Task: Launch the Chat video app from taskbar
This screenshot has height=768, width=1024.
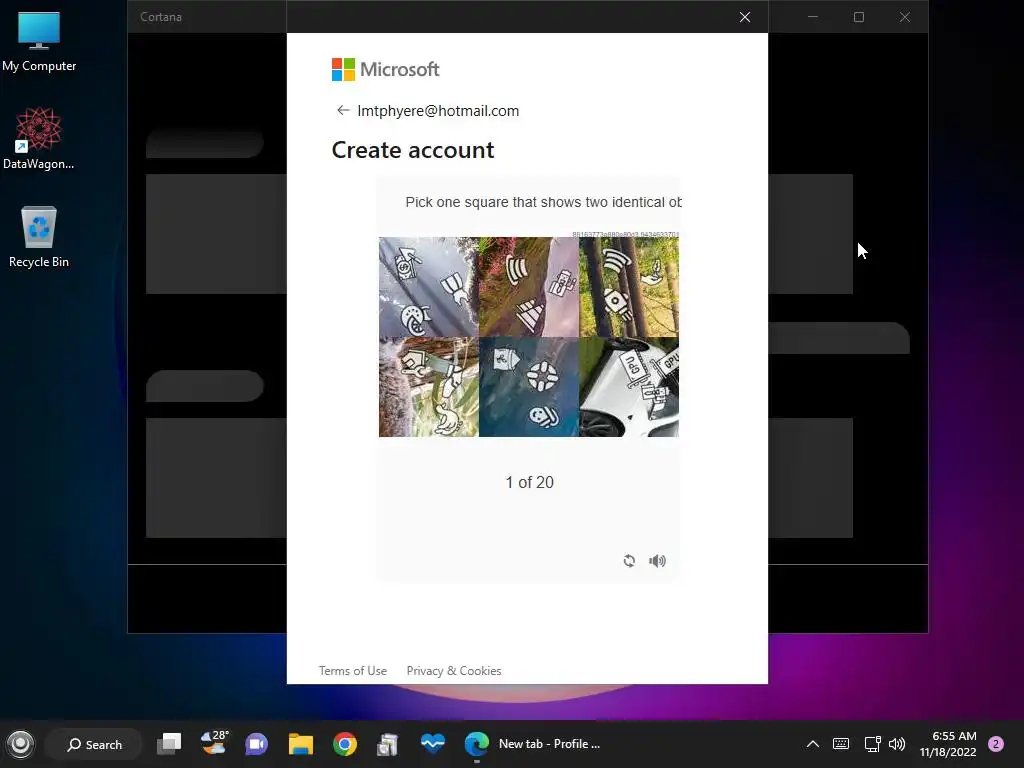Action: 257,744
